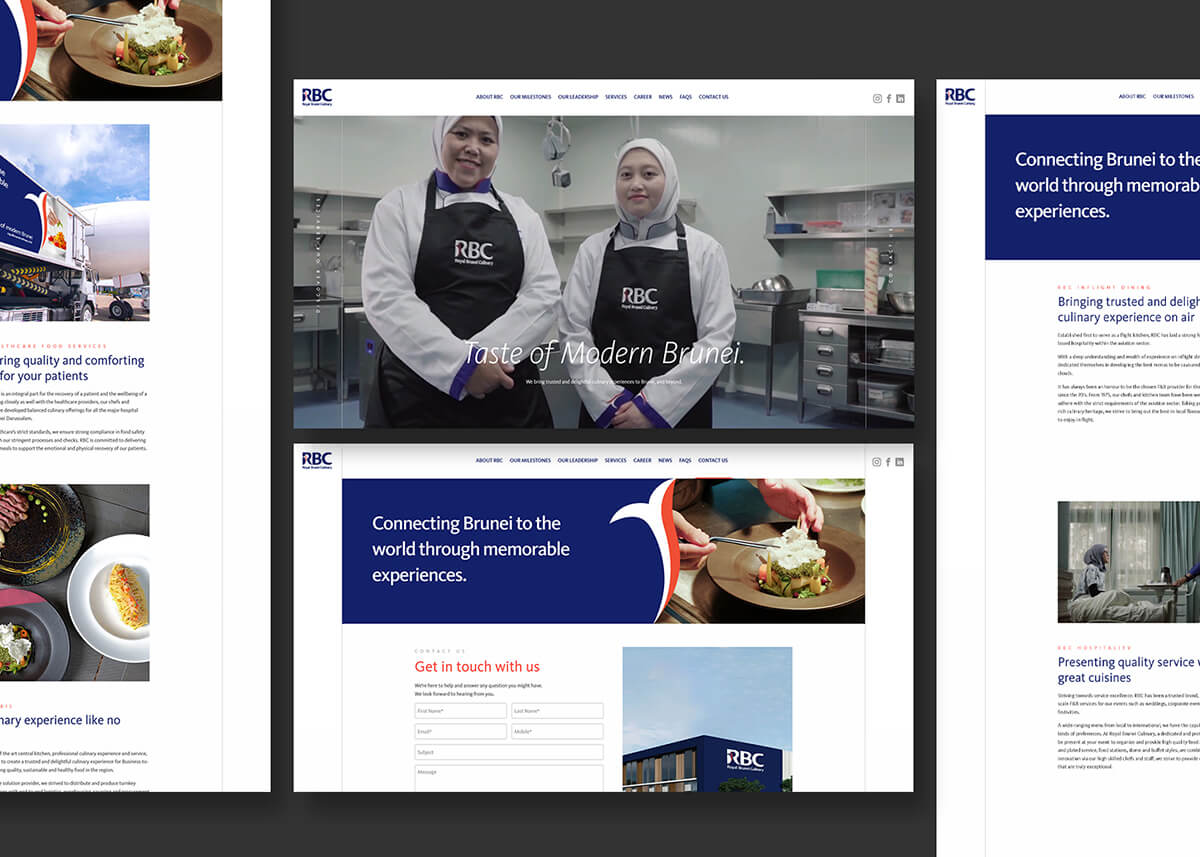Select About RBC on the contact page menu
This screenshot has height=857, width=1200.
point(489,461)
